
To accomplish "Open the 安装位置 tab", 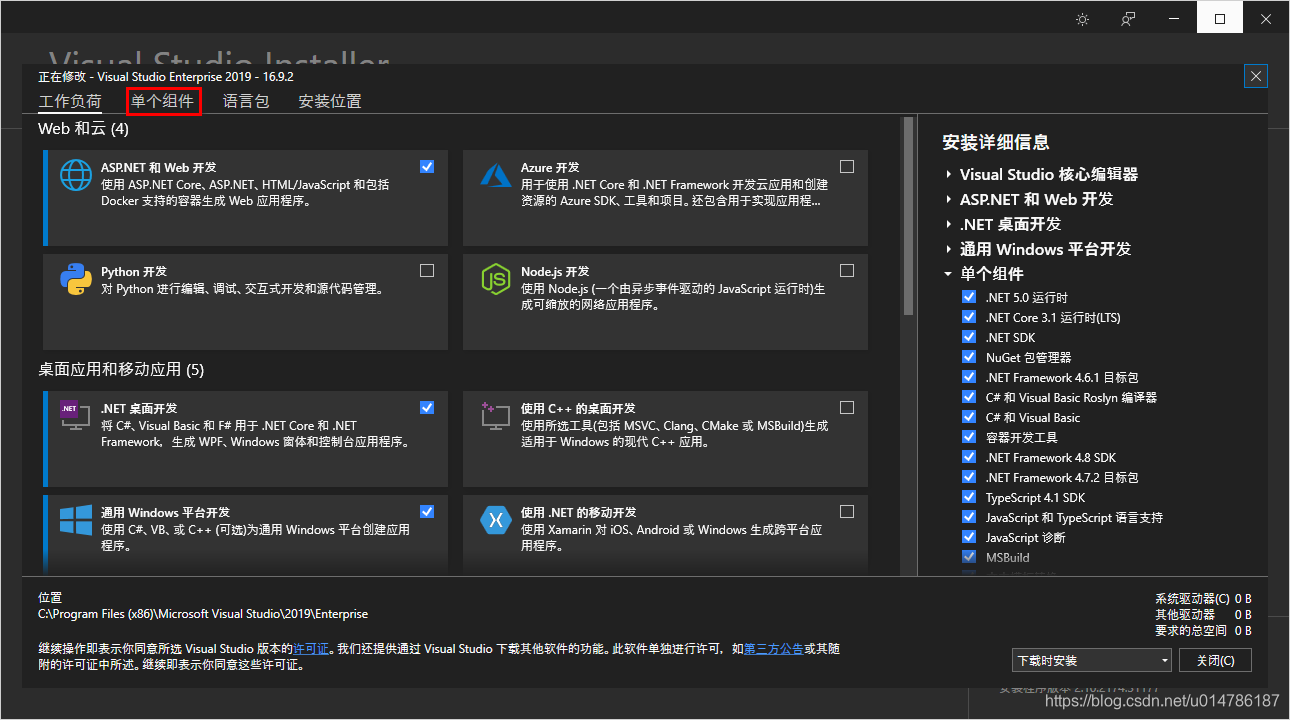I will point(330,101).
